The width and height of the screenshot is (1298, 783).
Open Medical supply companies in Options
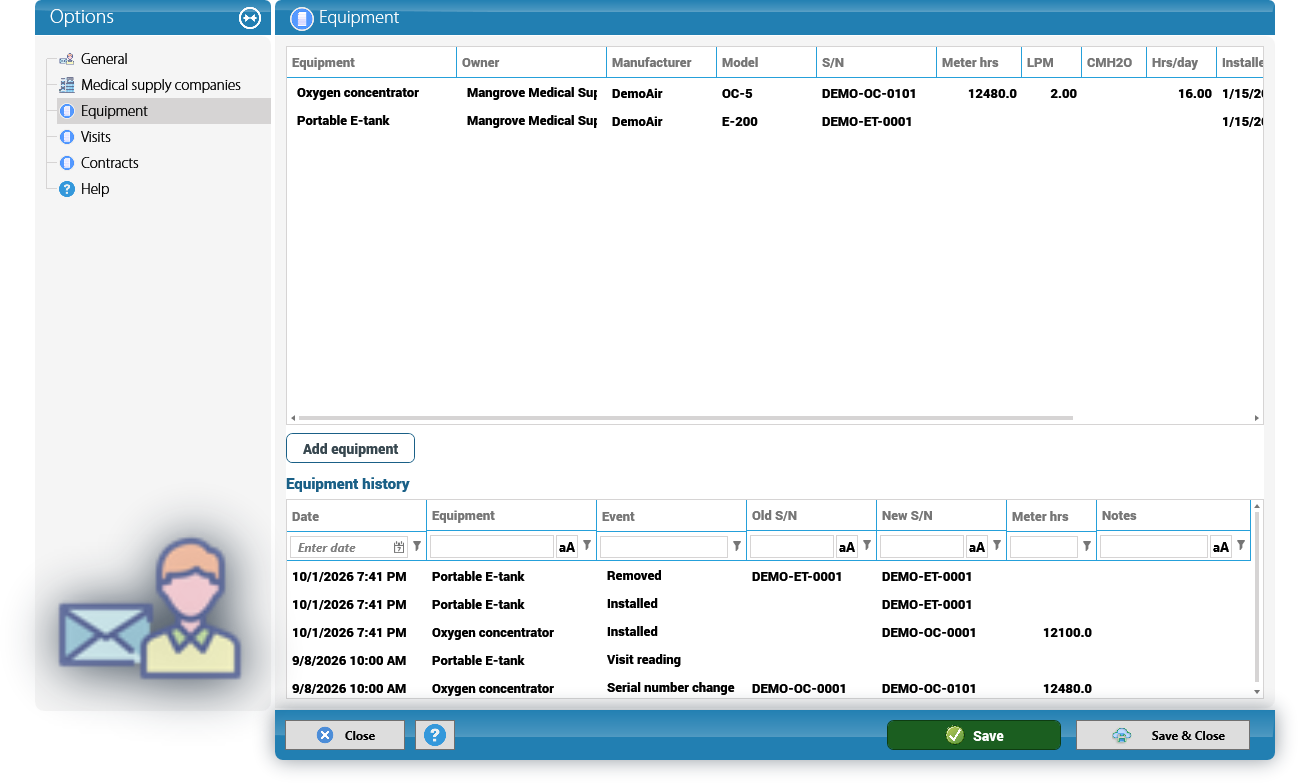tap(160, 85)
